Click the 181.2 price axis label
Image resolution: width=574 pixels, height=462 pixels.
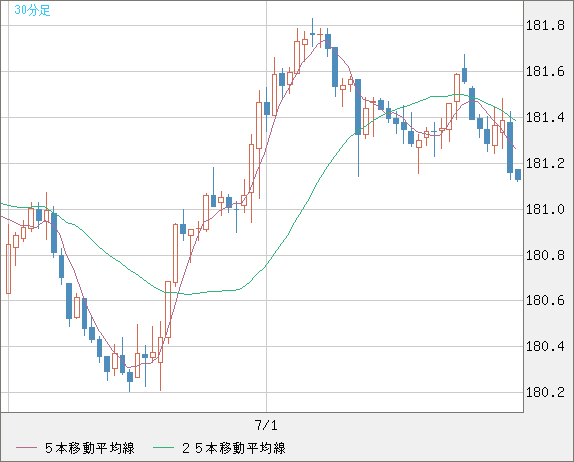(545, 163)
